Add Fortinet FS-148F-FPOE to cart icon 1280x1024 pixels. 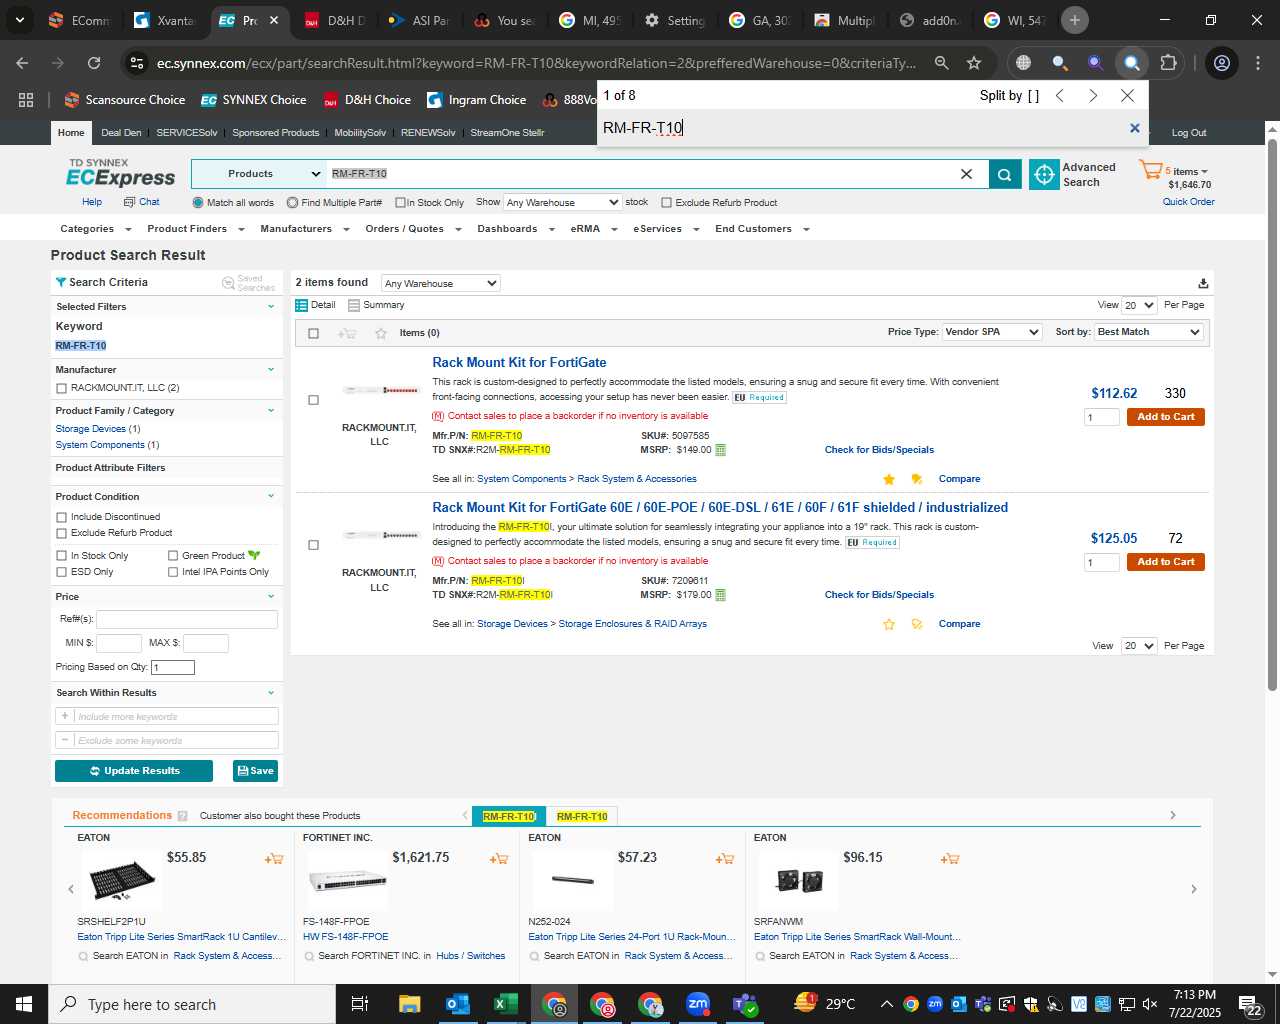[x=499, y=858]
